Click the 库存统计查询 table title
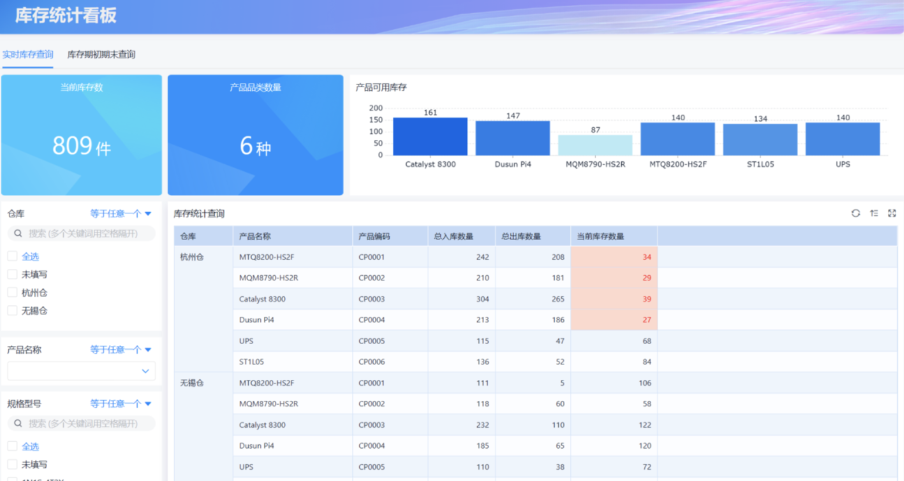This screenshot has height=481, width=904. (199, 213)
